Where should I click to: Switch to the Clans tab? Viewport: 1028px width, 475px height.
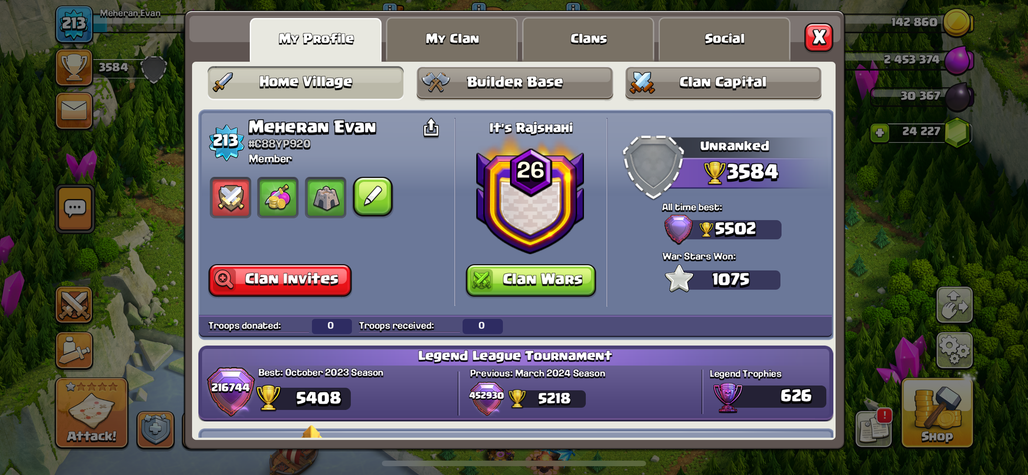[x=588, y=39]
